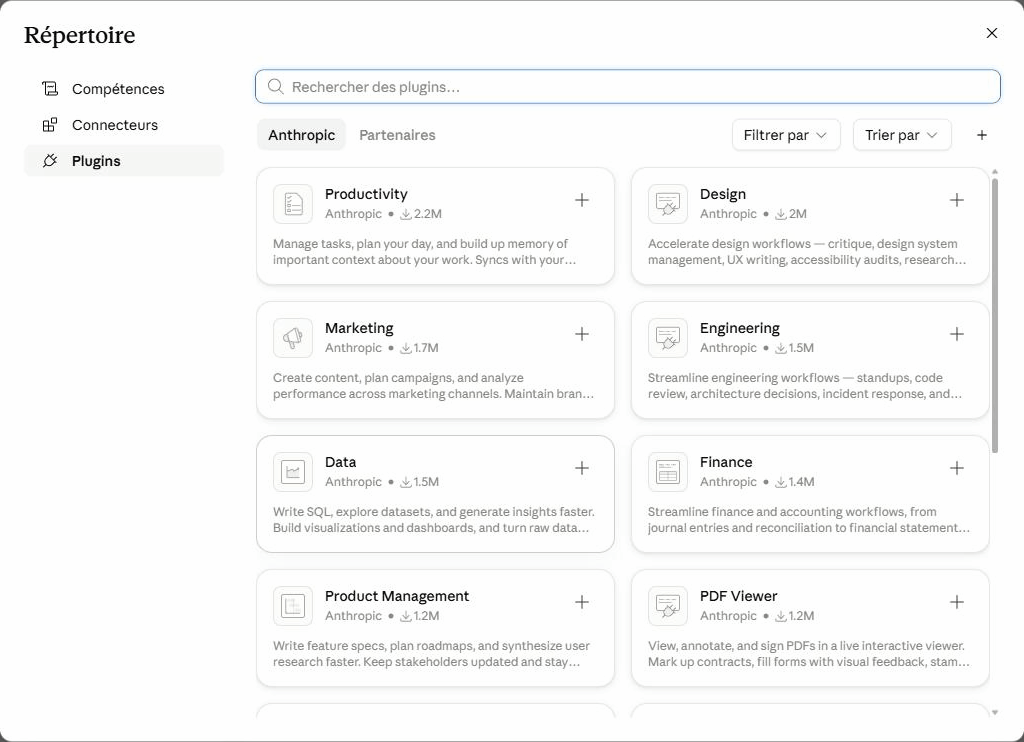Viewport: 1024px width, 742px height.
Task: Click the Compétences scroll icon in sidebar
Action: (x=50, y=88)
